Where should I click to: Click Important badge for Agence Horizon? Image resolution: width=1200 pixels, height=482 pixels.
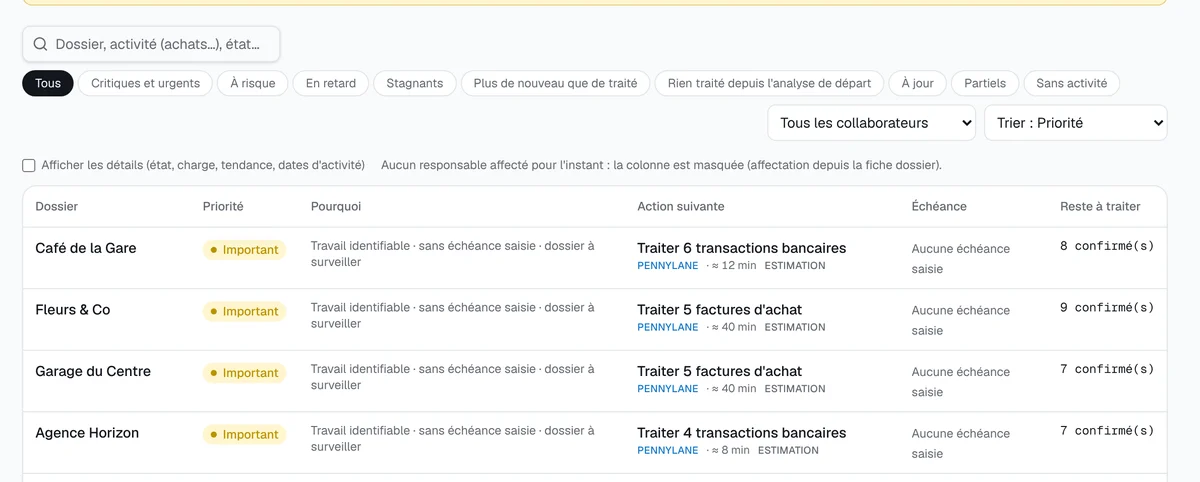point(244,434)
